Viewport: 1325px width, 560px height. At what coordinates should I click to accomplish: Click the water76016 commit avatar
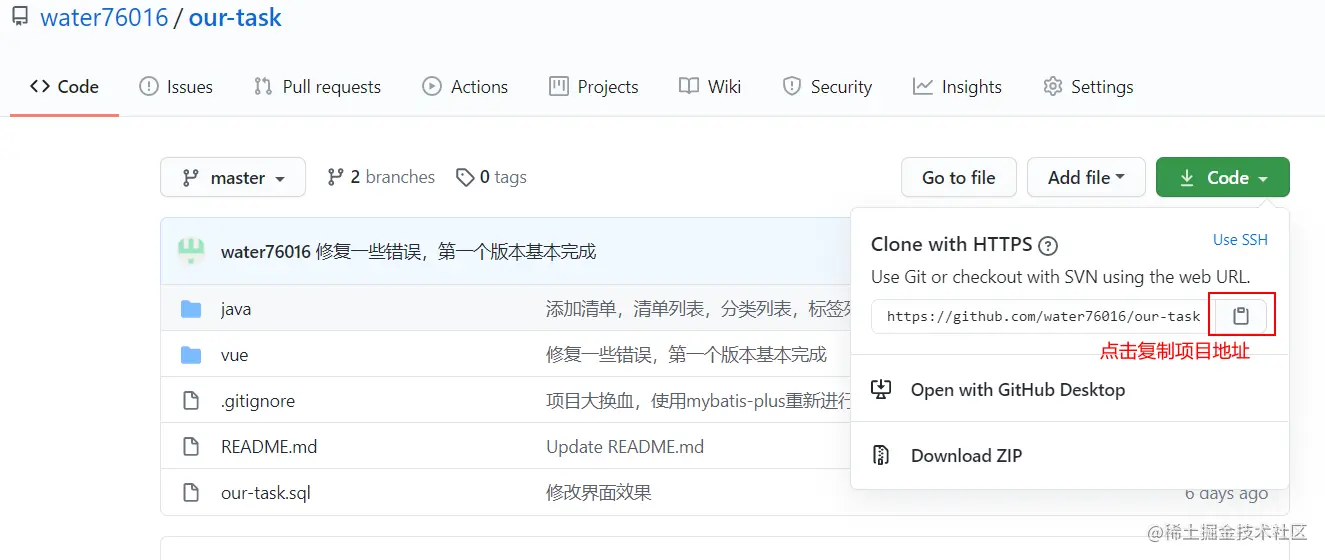[x=191, y=251]
